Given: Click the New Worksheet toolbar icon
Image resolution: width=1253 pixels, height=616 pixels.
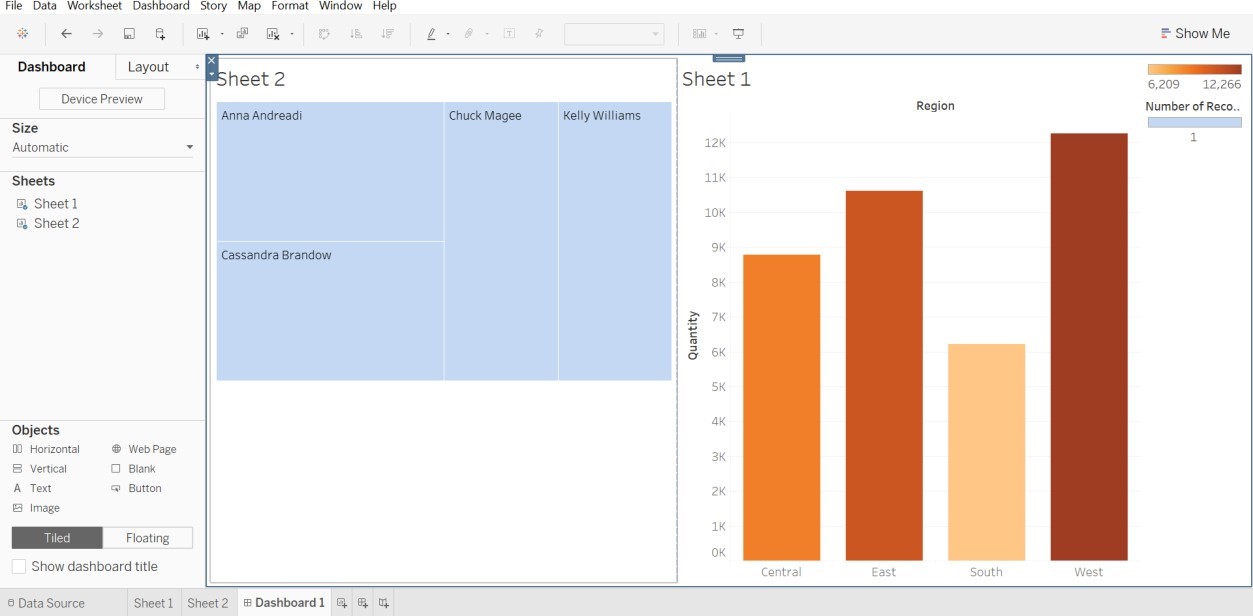Looking at the screenshot, I should pos(204,33).
